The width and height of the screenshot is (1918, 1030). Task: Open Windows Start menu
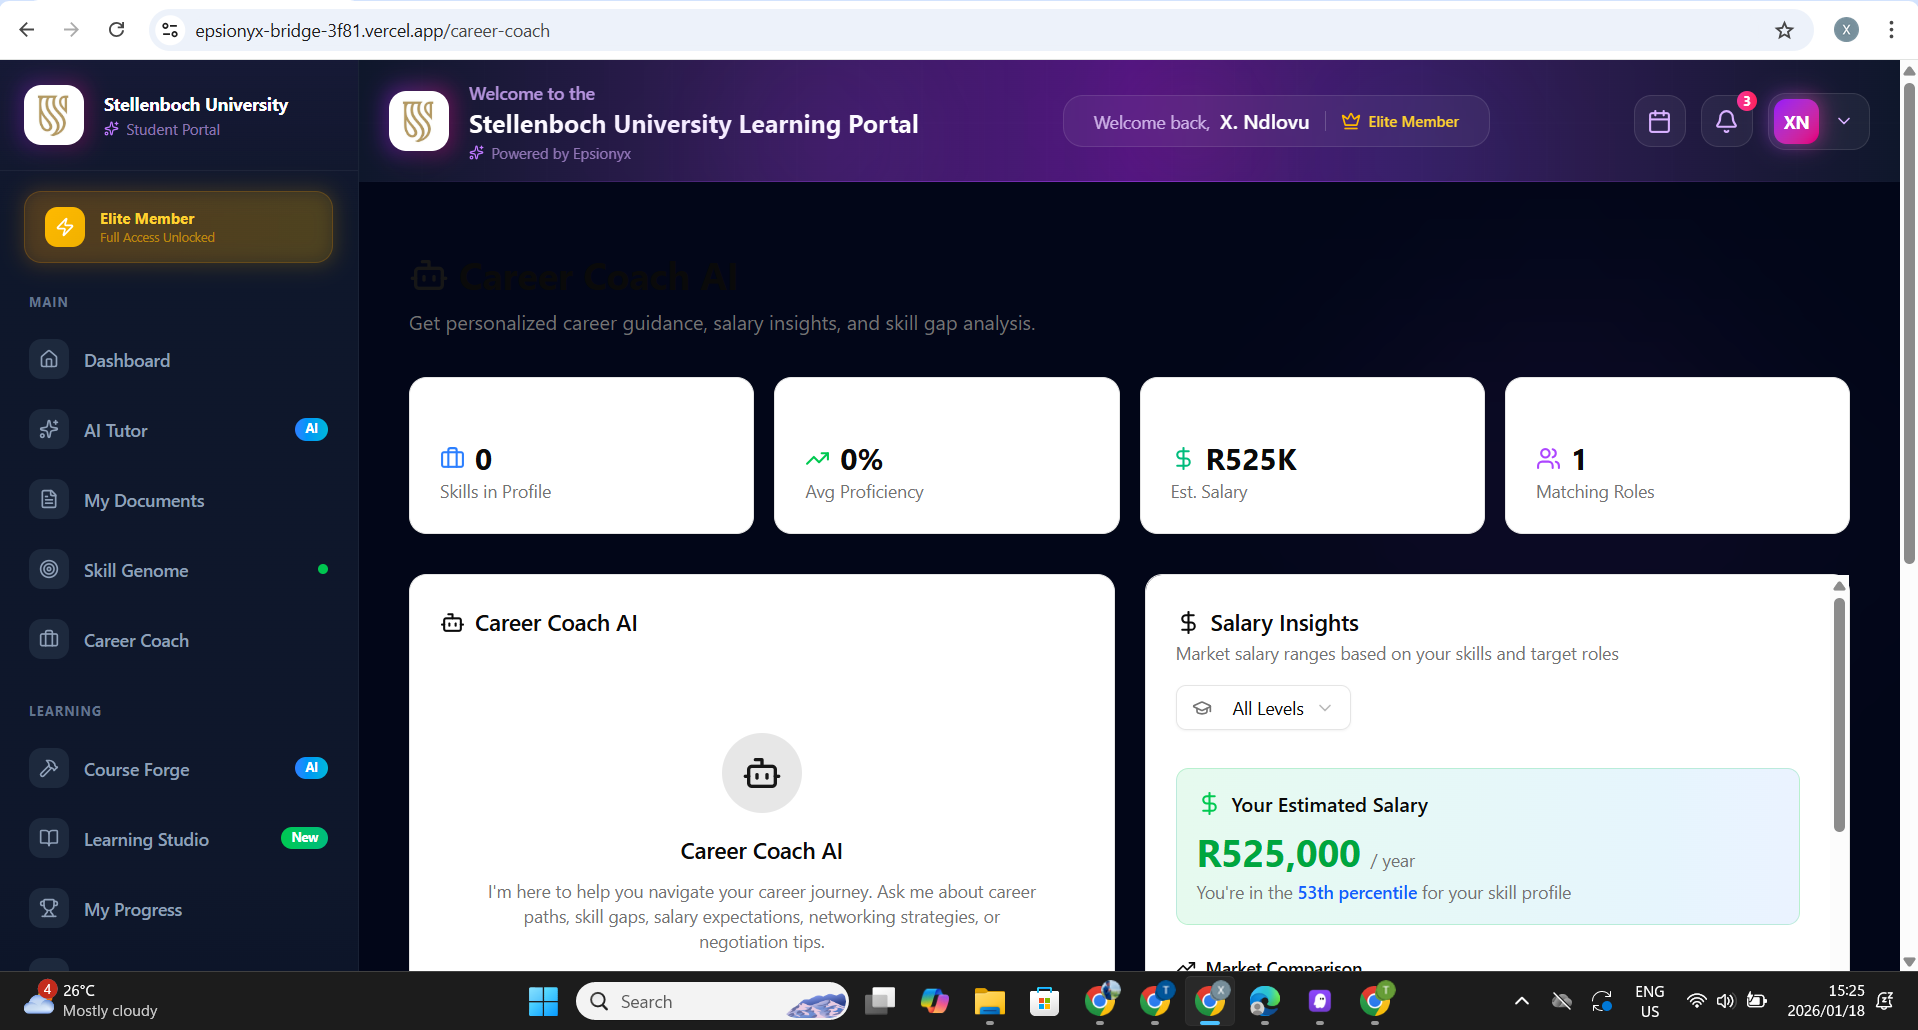(543, 1001)
